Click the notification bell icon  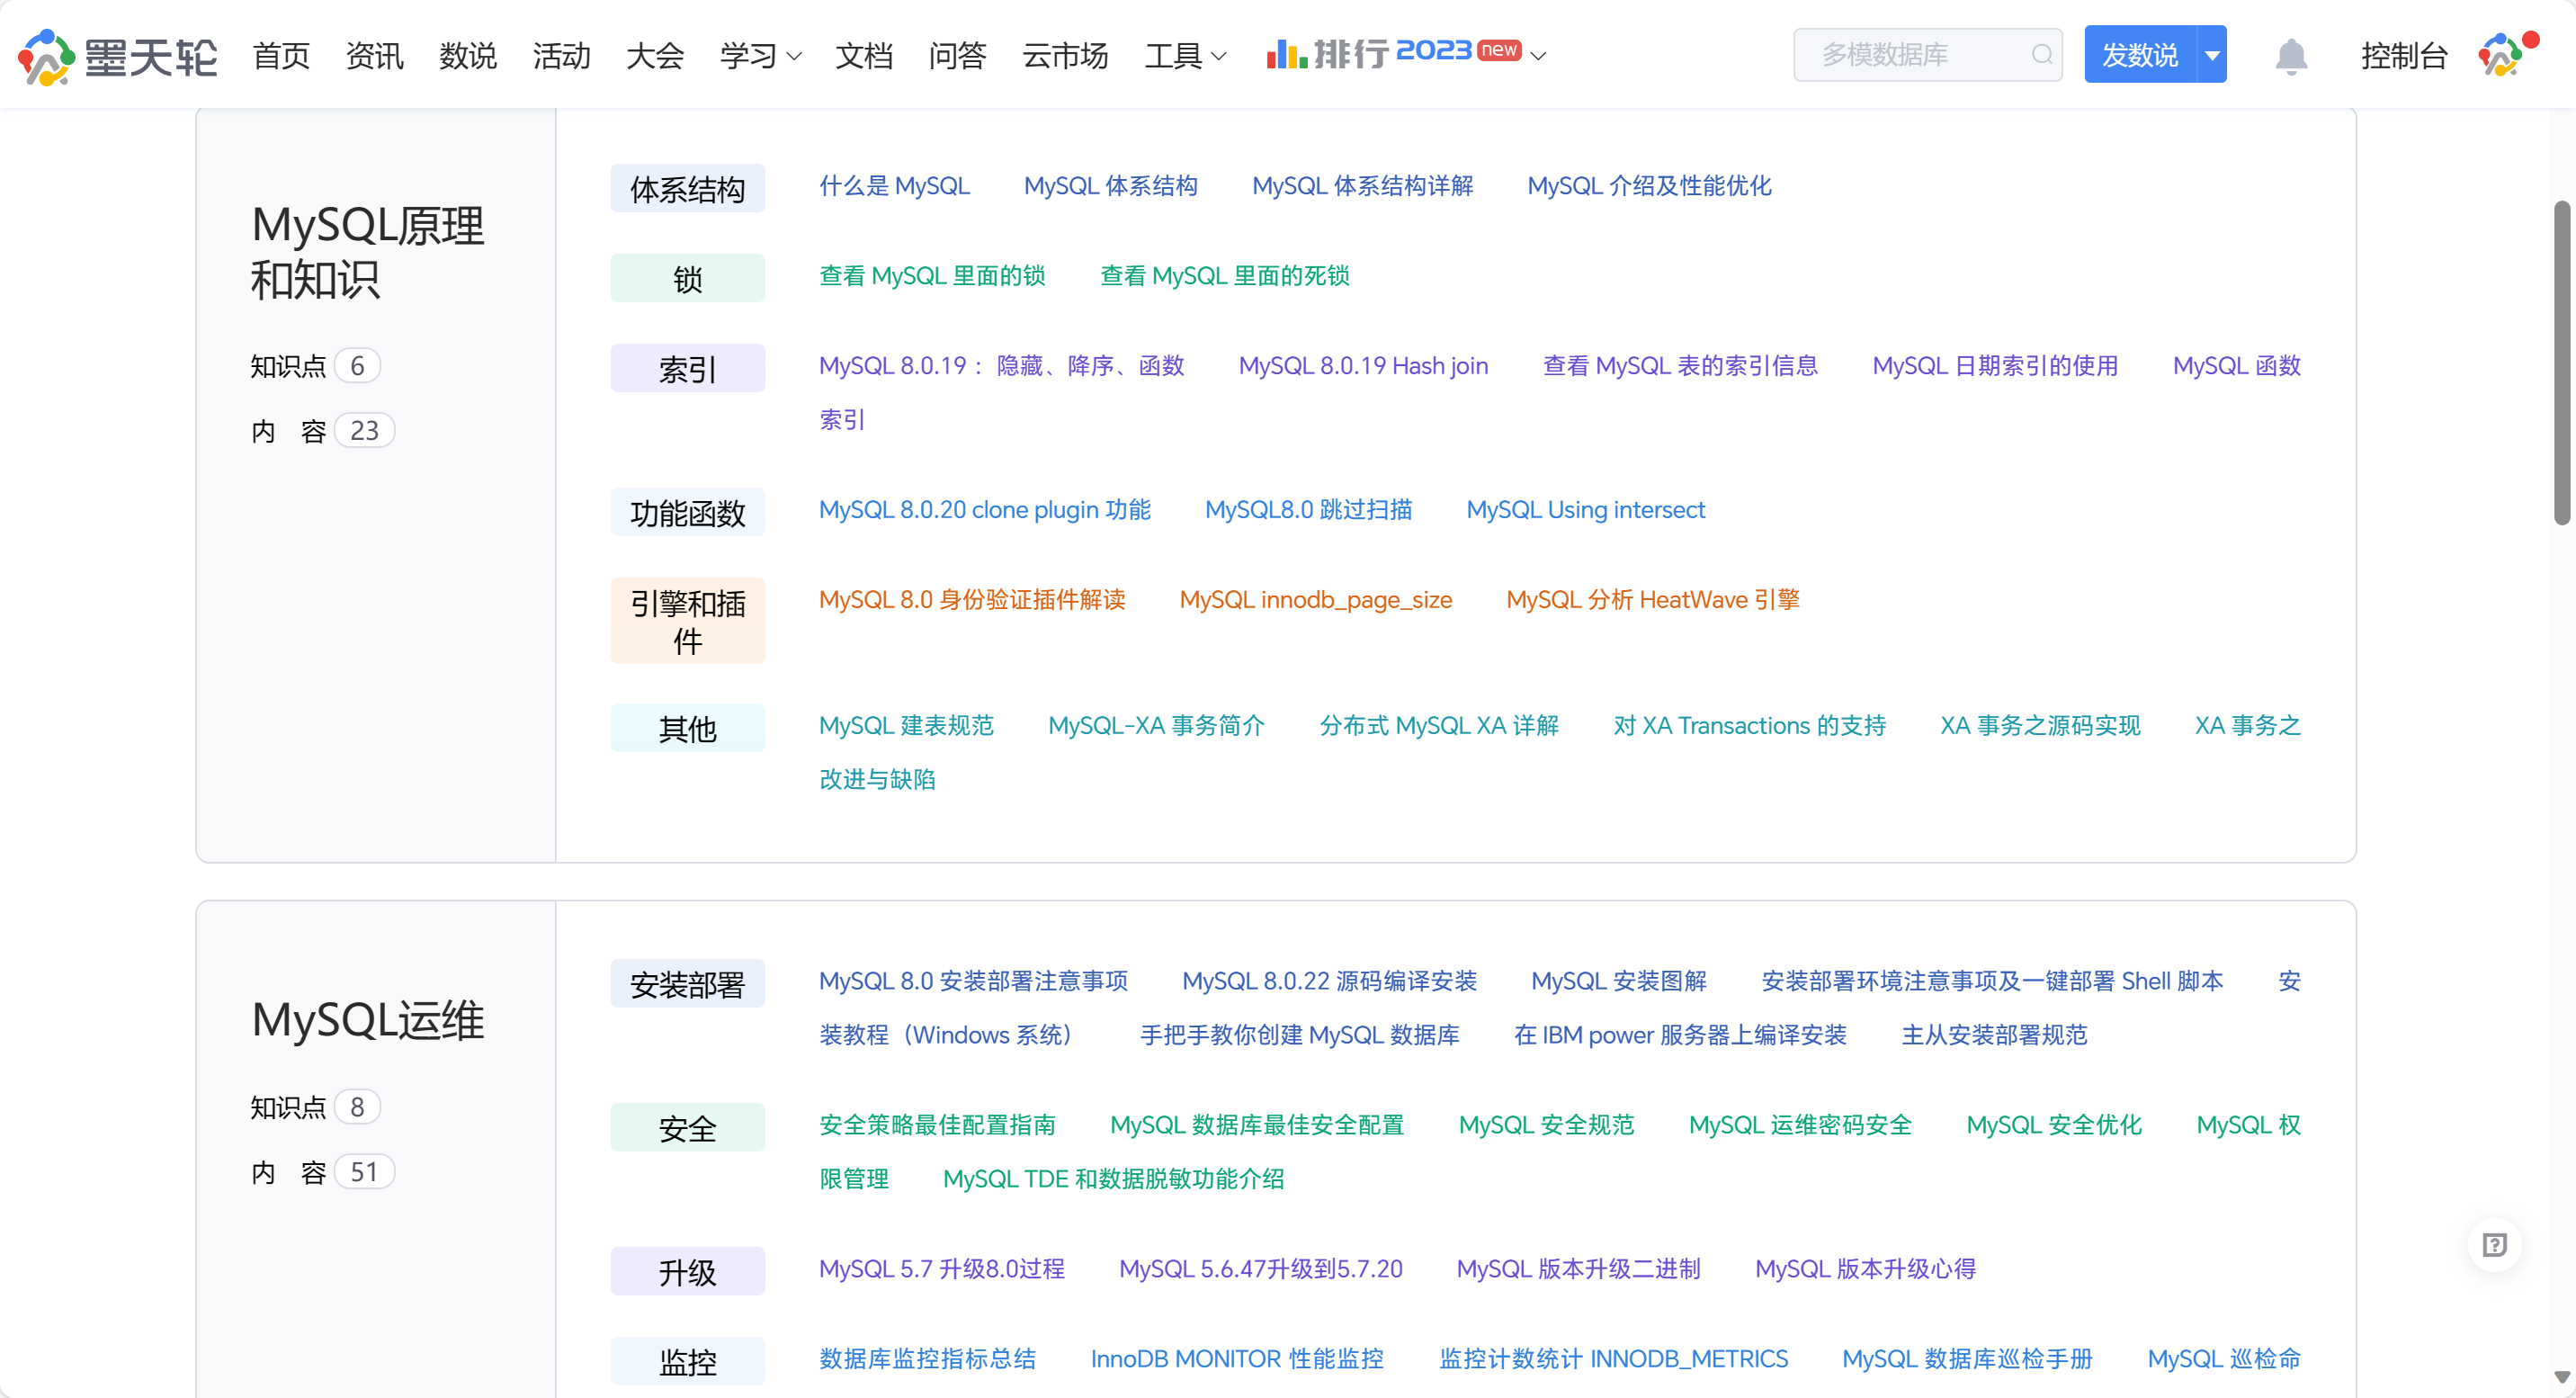pyautogui.click(x=2290, y=55)
